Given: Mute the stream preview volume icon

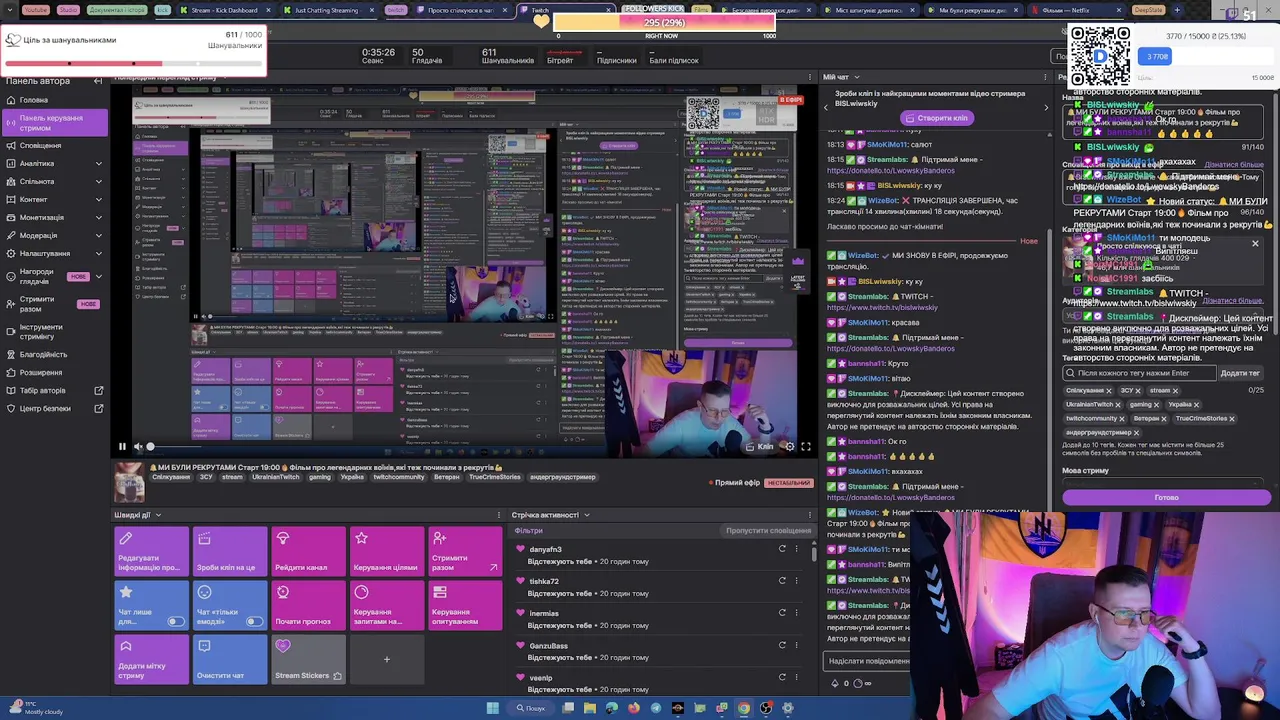Looking at the screenshot, I should point(138,447).
